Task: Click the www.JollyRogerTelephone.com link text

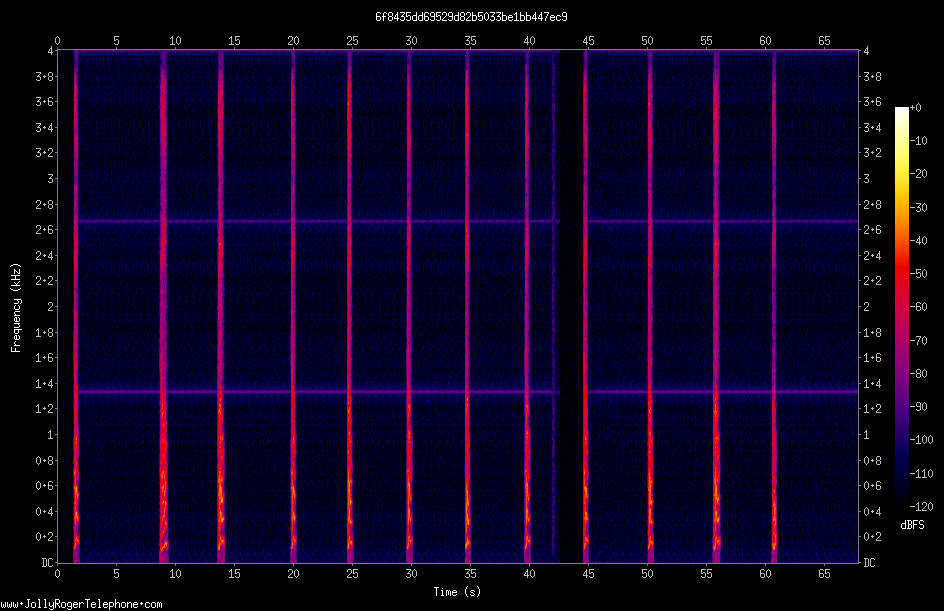Action: tap(81, 604)
